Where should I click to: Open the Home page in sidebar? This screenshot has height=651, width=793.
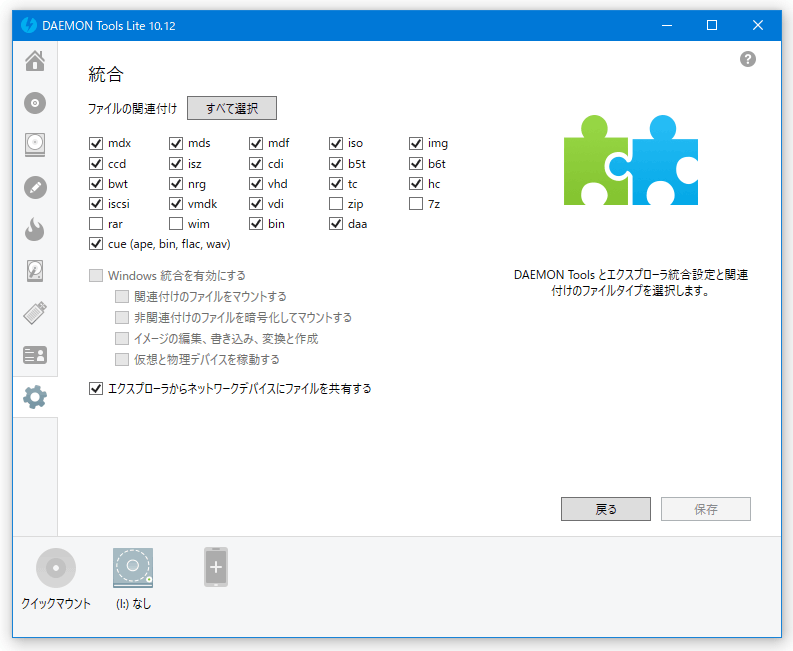pos(35,61)
